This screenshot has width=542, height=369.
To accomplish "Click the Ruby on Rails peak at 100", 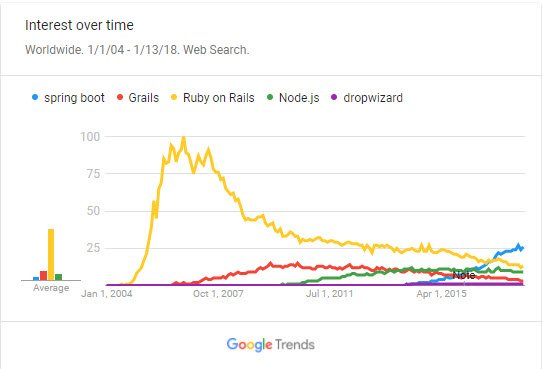I will 184,139.
